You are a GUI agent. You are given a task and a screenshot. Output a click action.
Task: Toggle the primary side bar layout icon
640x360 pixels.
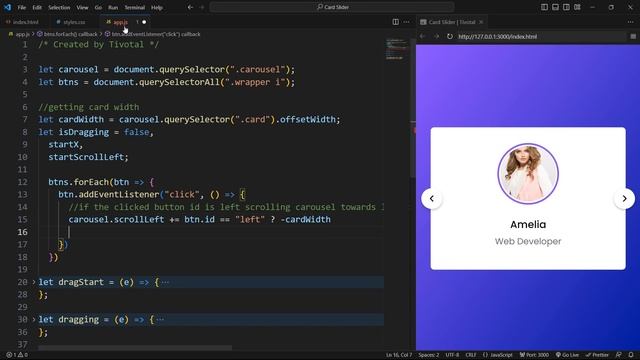[x=544, y=7]
